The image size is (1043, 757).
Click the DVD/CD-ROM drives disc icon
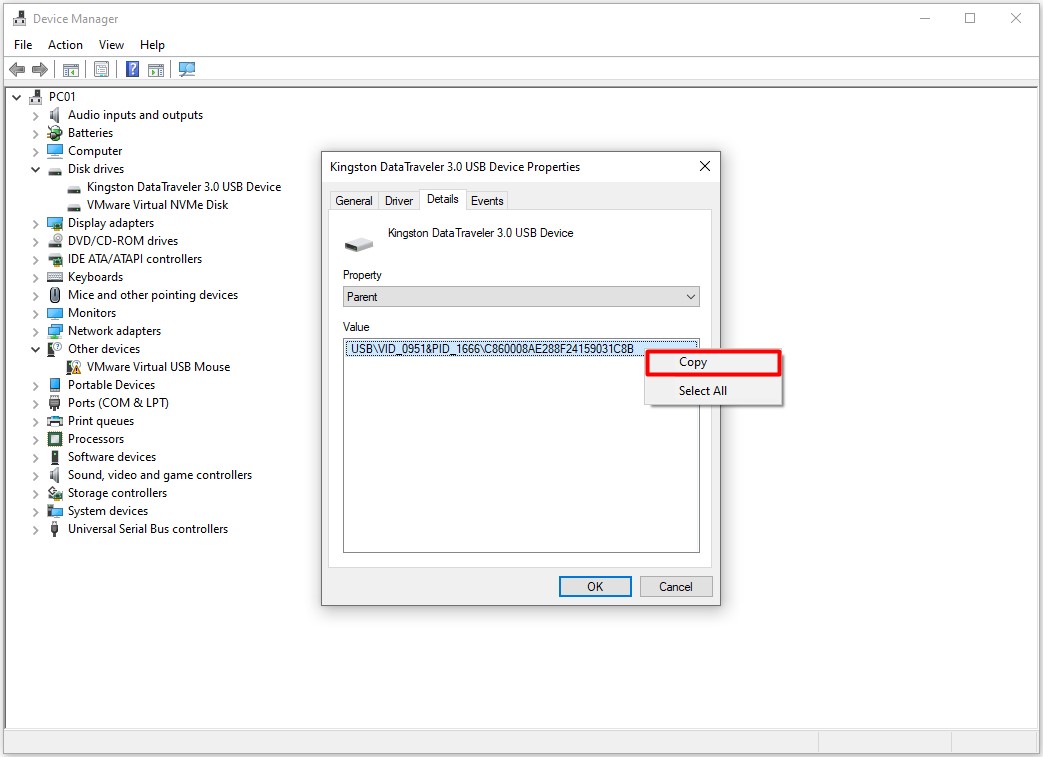tap(55, 241)
